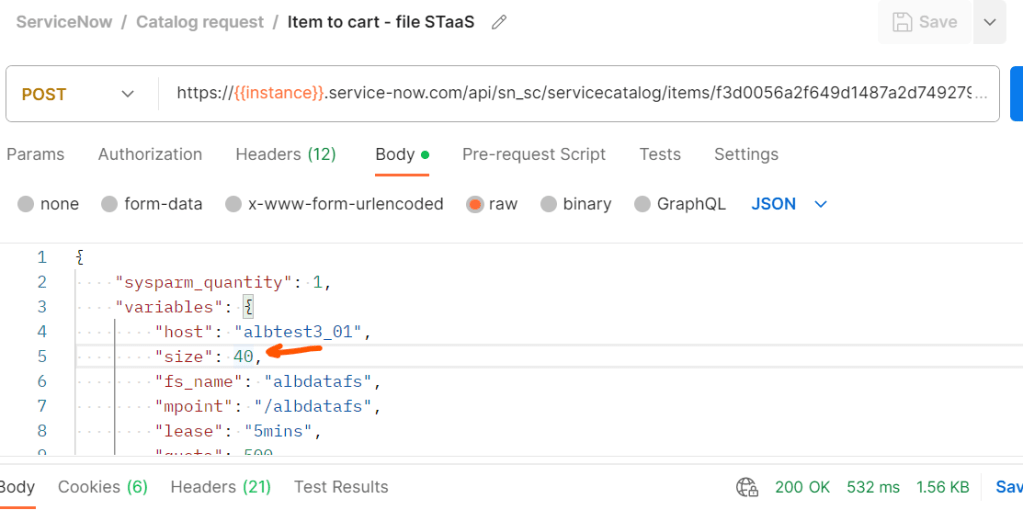Open the POST method dropdown
Image resolution: width=1023 pixels, height=510 pixels.
[x=78, y=94]
